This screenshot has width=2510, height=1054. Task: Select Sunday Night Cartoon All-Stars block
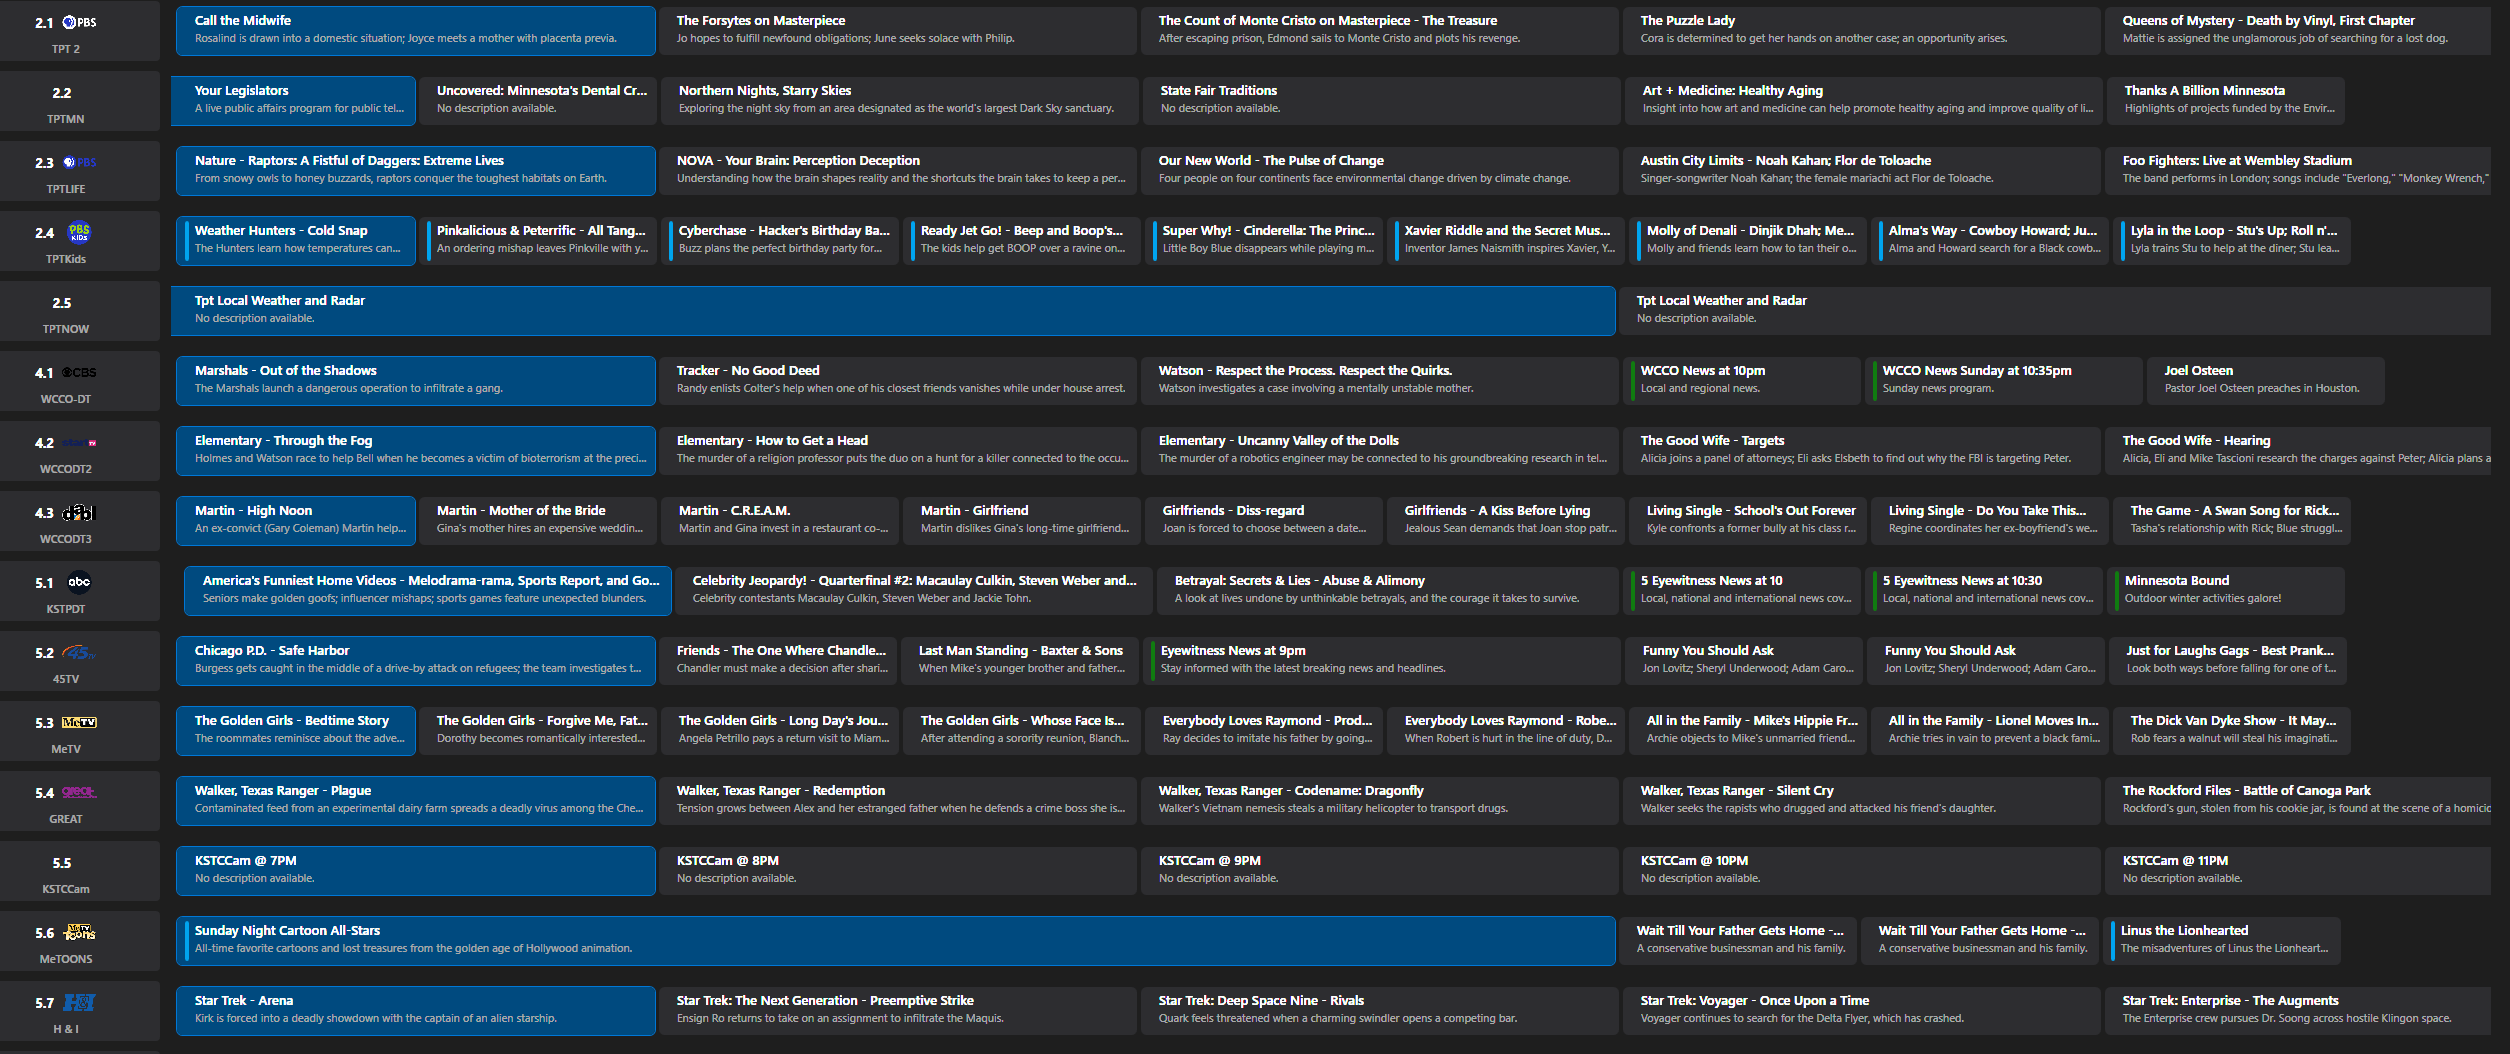(x=895, y=940)
